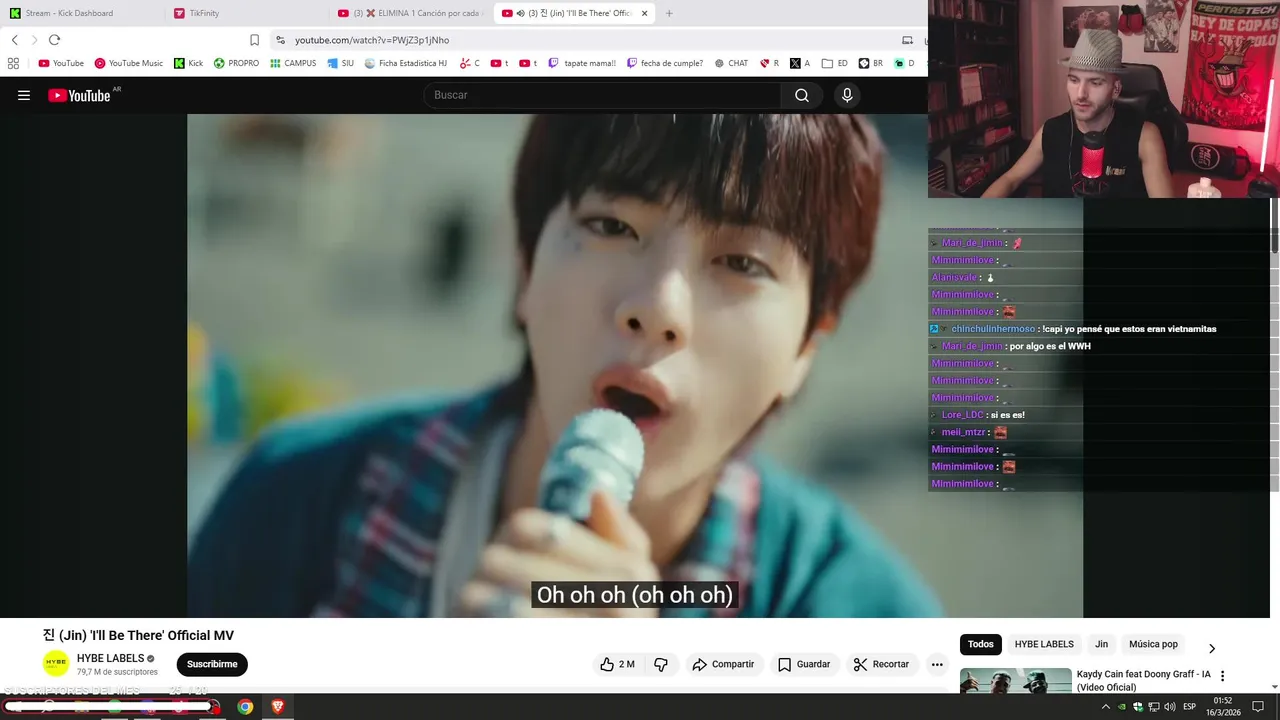Save the video with Guardar
This screenshot has height=720, width=1280.
804,664
